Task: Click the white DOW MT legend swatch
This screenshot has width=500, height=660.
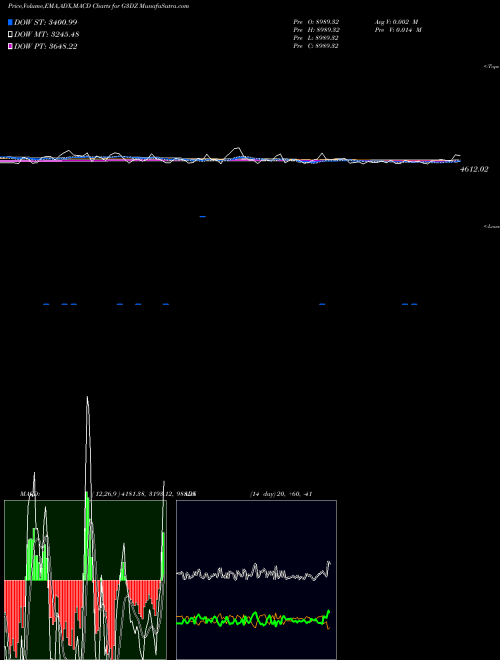Action: pyautogui.click(x=10, y=35)
